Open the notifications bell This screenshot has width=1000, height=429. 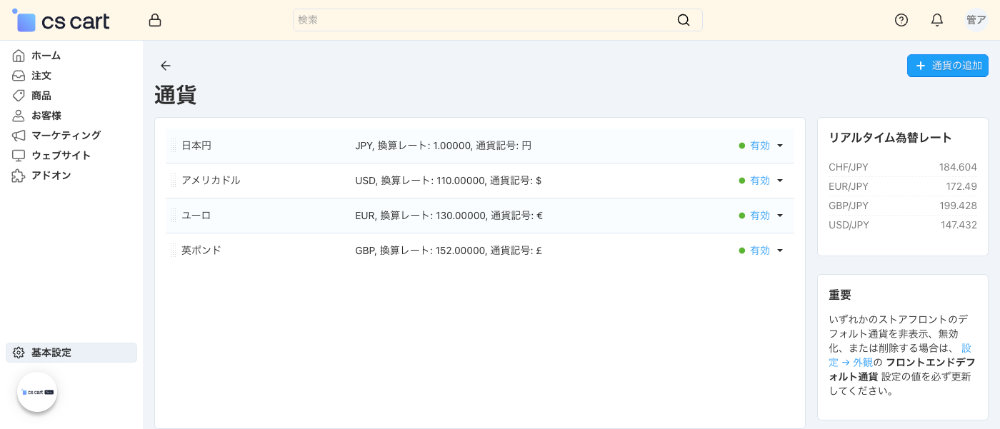937,20
